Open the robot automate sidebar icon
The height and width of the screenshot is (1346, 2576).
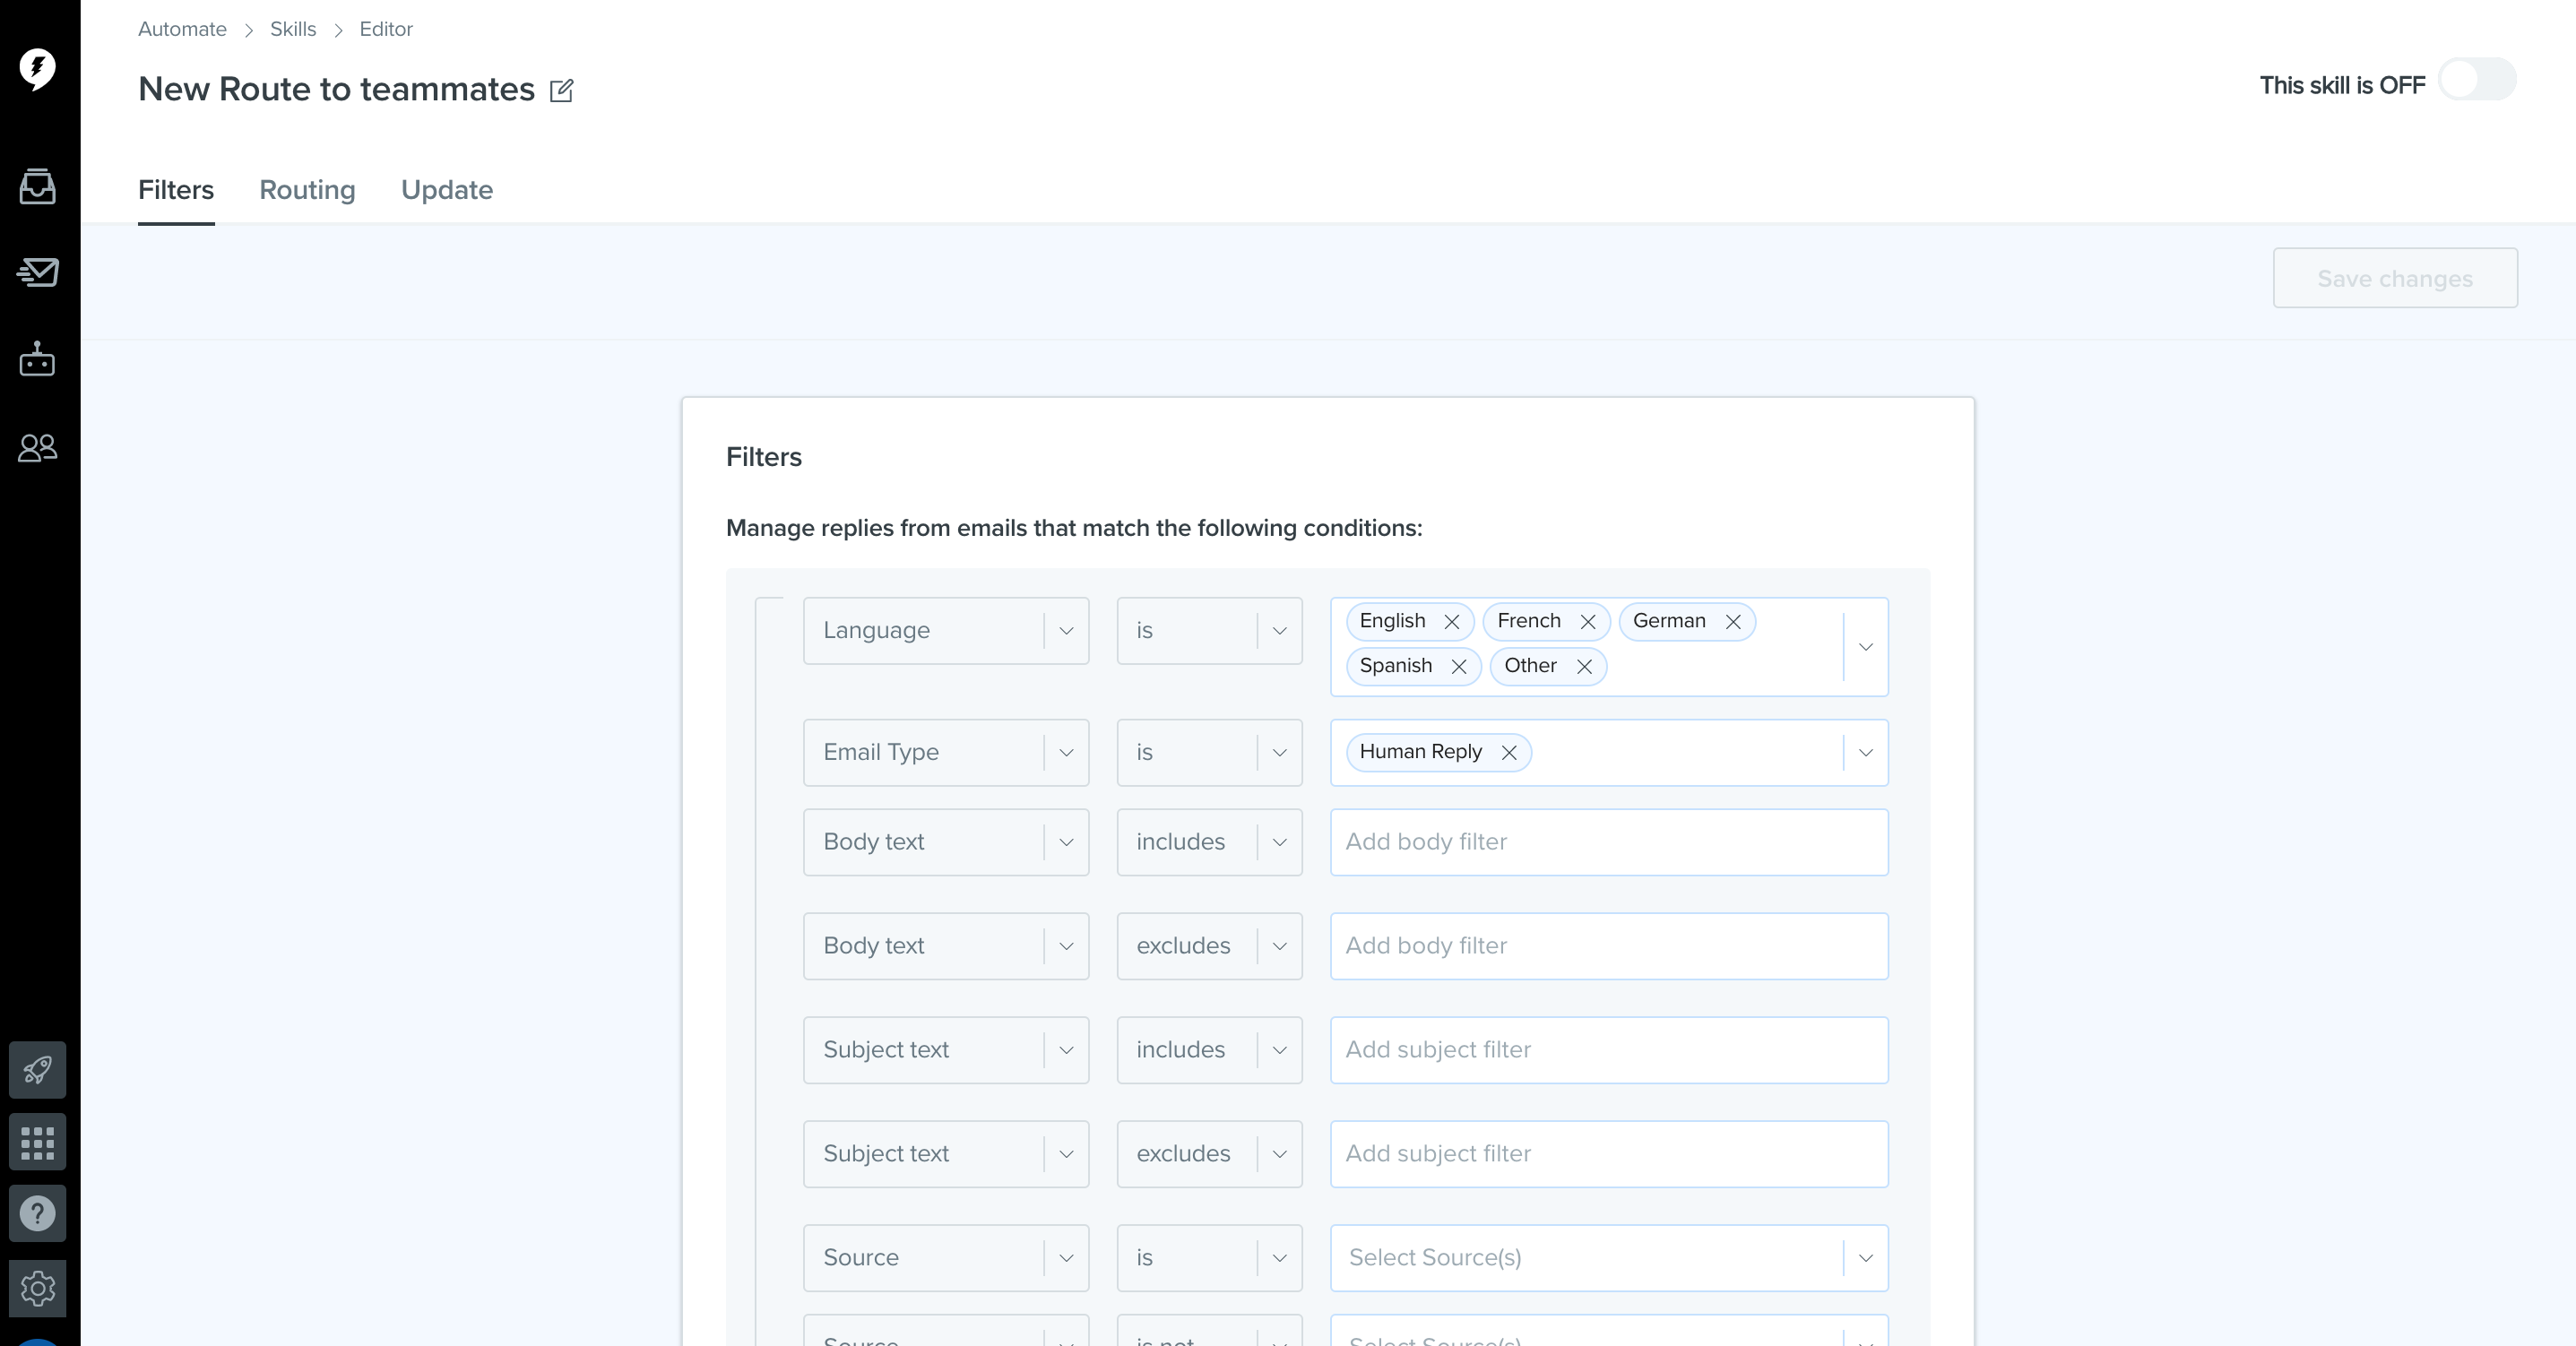38,359
